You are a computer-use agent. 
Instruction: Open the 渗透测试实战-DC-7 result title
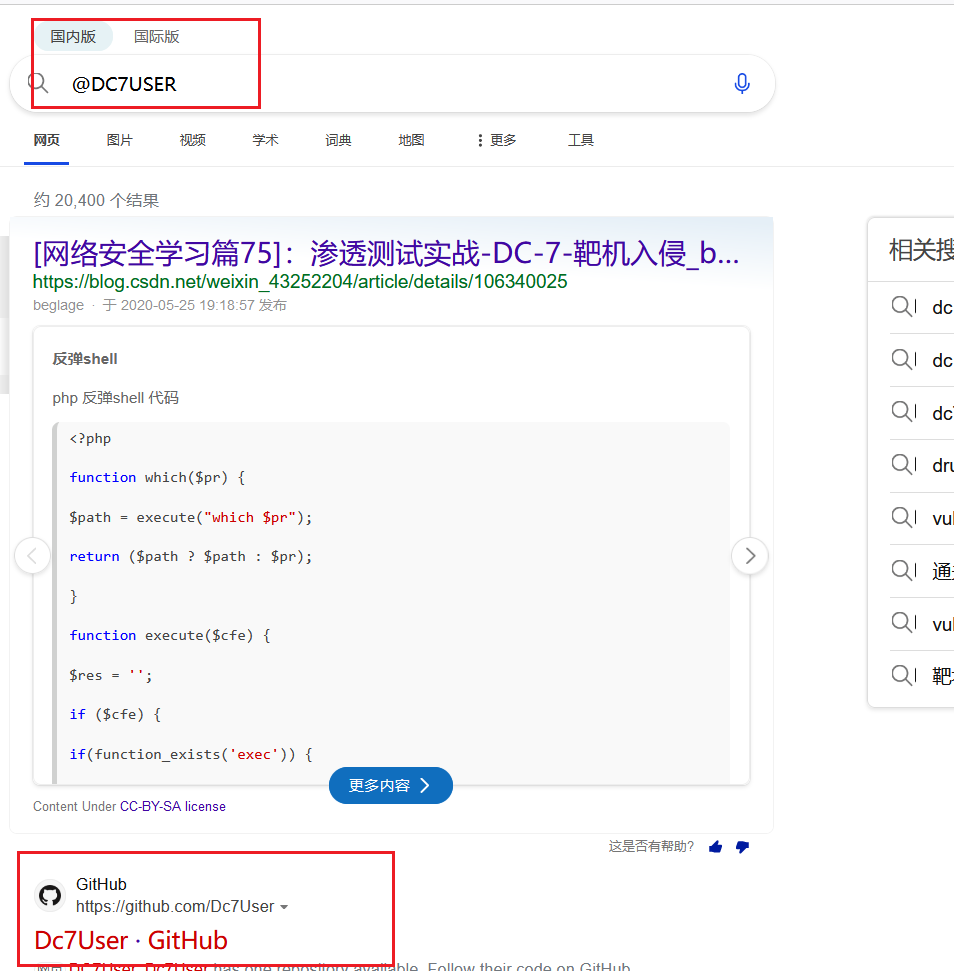pyautogui.click(x=386, y=253)
